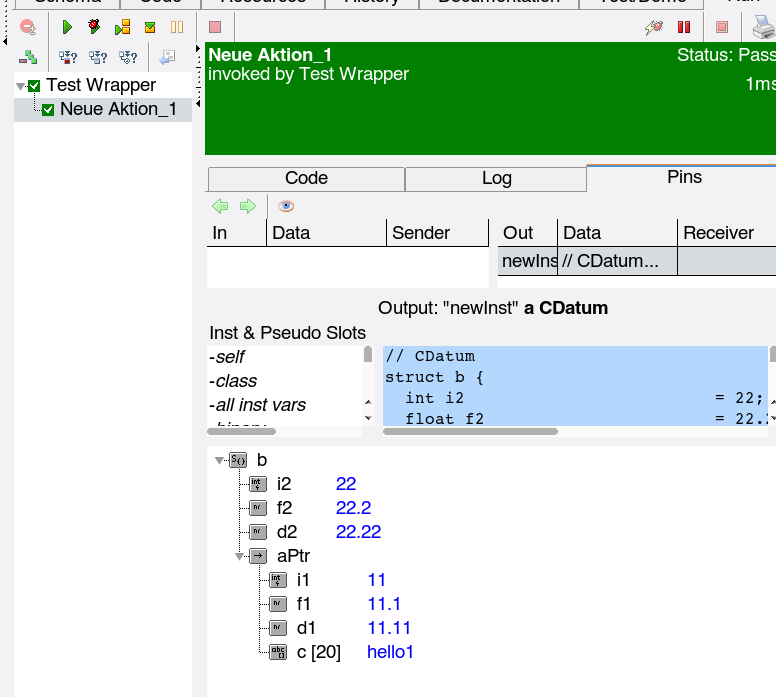
Task: Open the Log tab
Action: click(496, 179)
